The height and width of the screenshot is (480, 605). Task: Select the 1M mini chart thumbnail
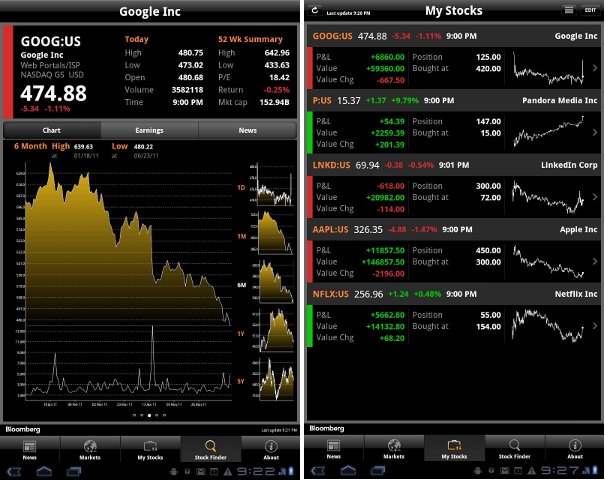point(272,233)
